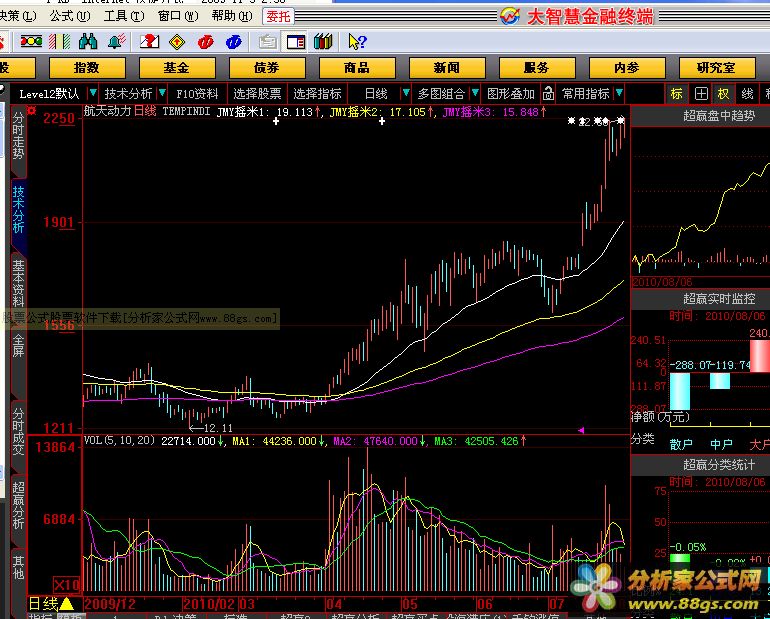Click the 超赢实时监控 panel header
Viewport: 770px width, 619px height.
point(719,298)
